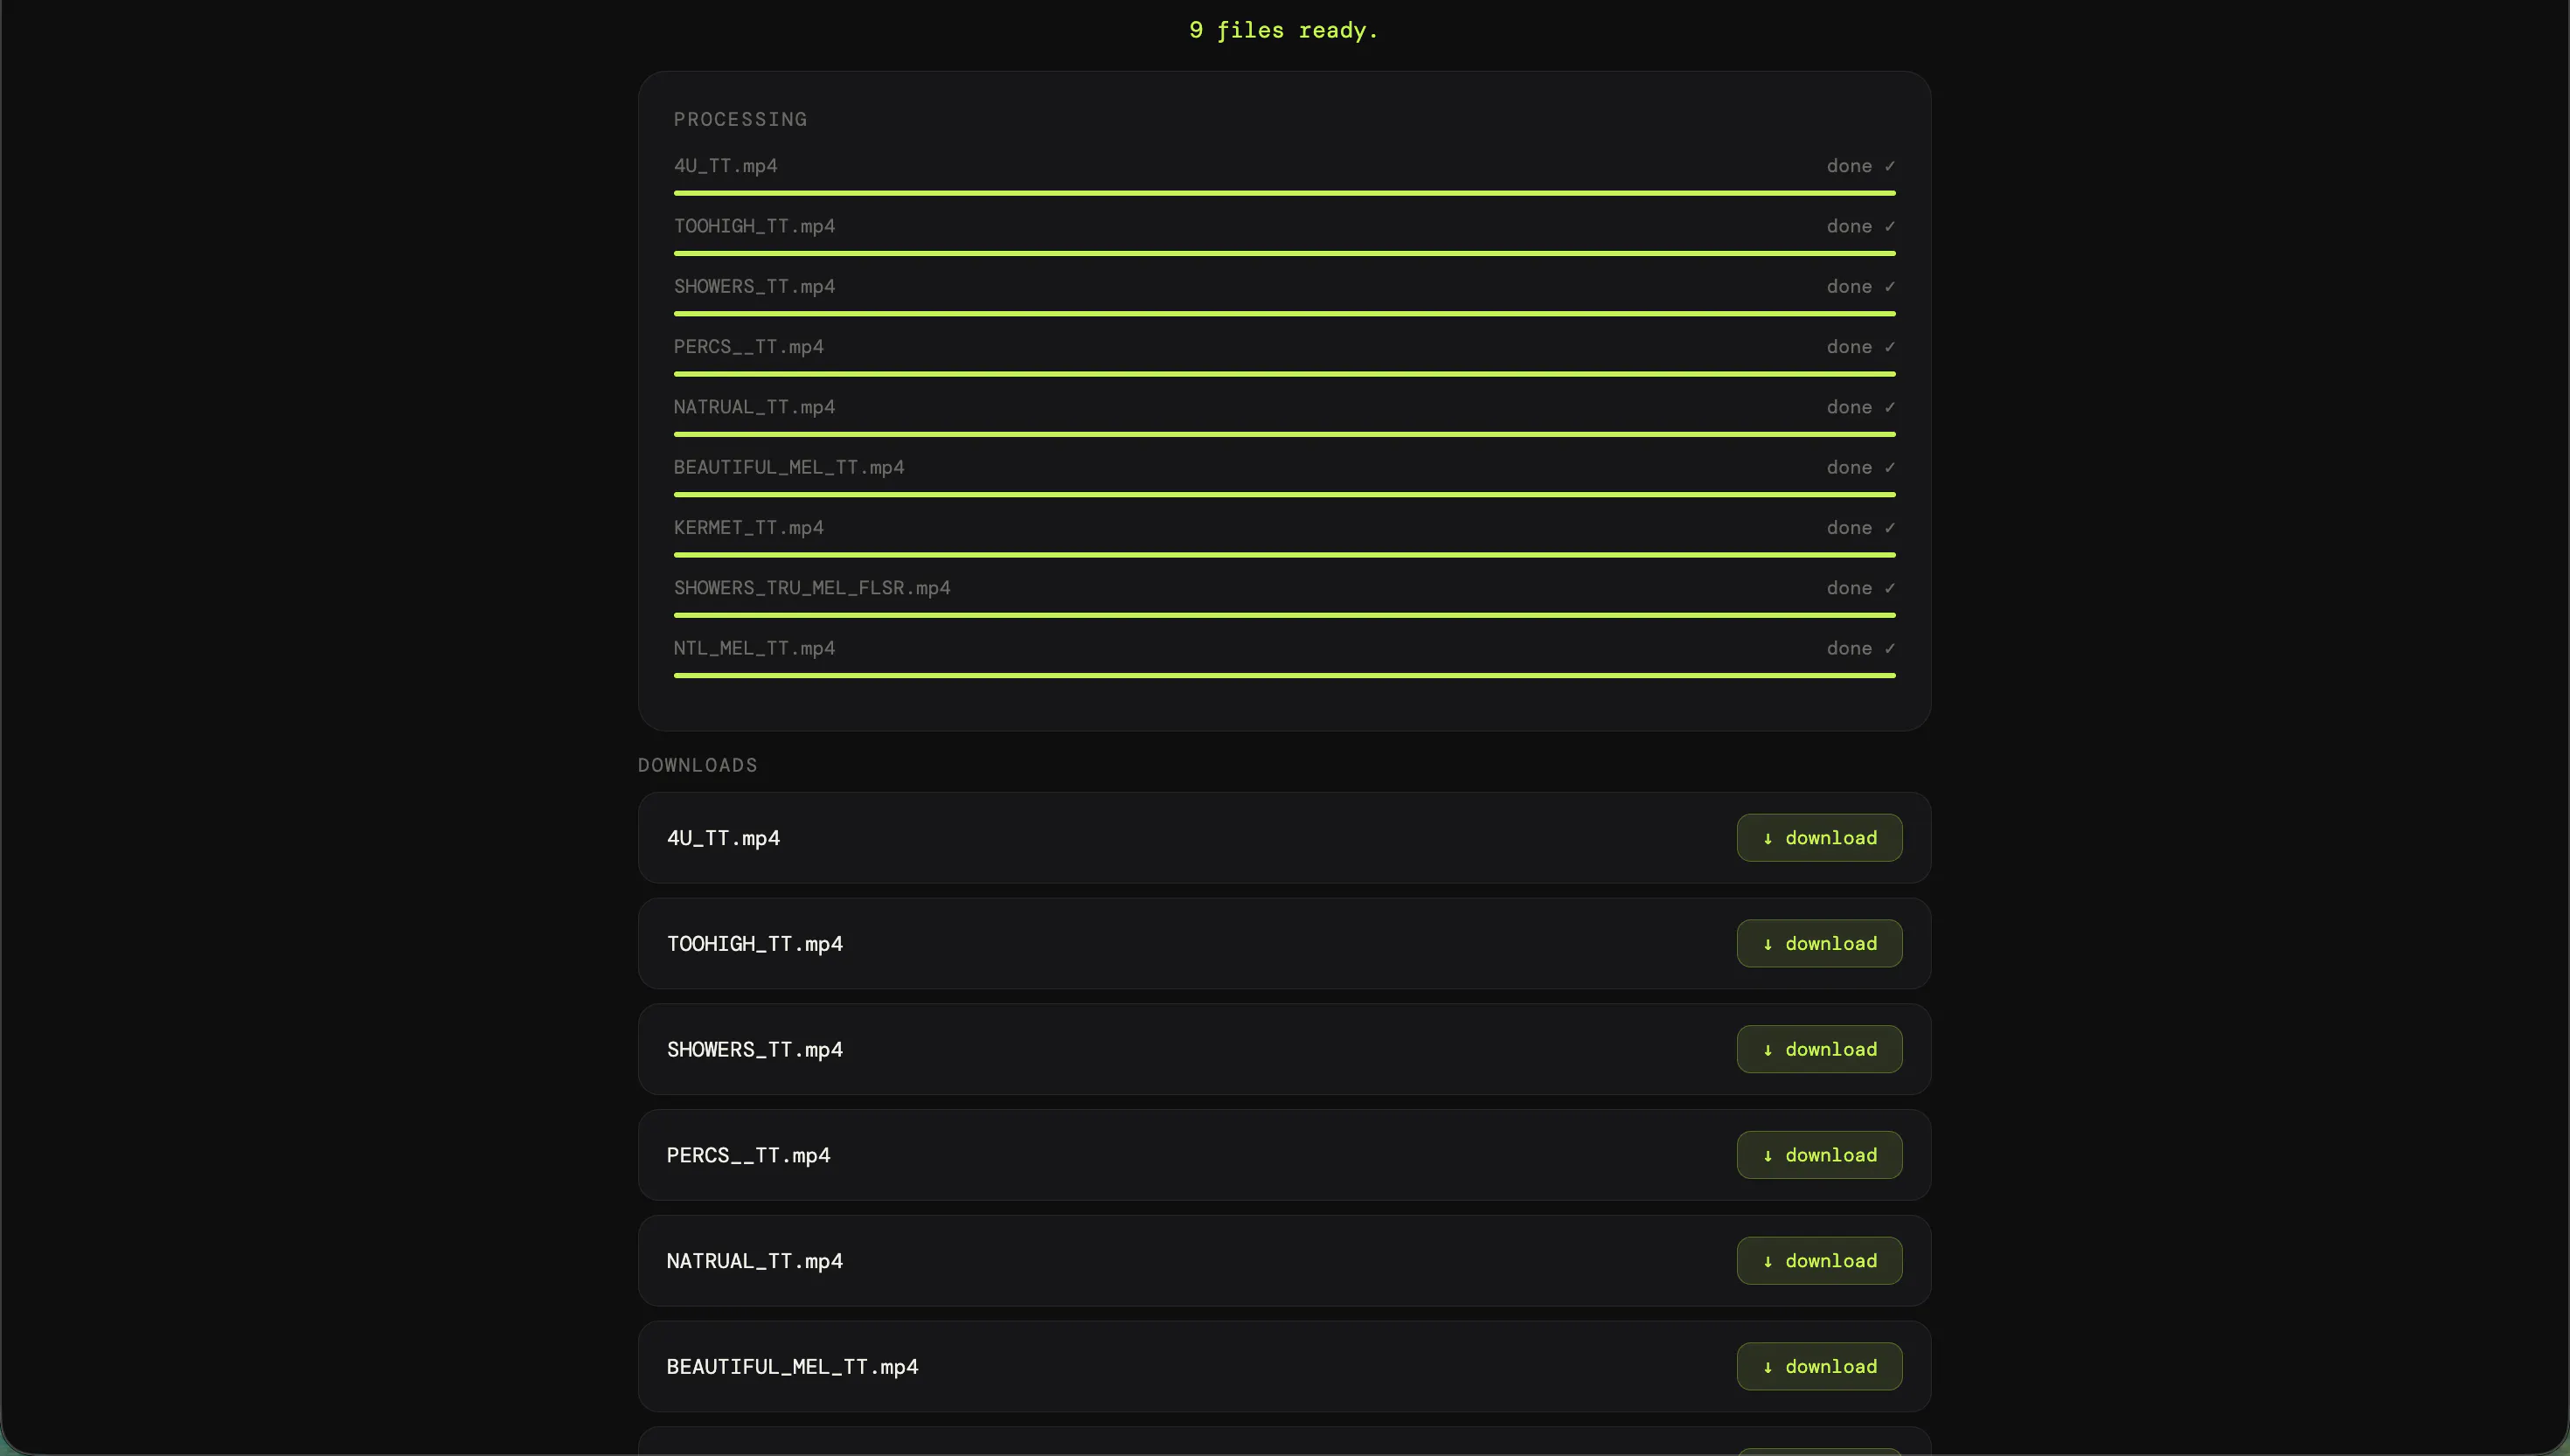Click the done status for TOOHIGH_TT.mp4

[x=1860, y=226]
